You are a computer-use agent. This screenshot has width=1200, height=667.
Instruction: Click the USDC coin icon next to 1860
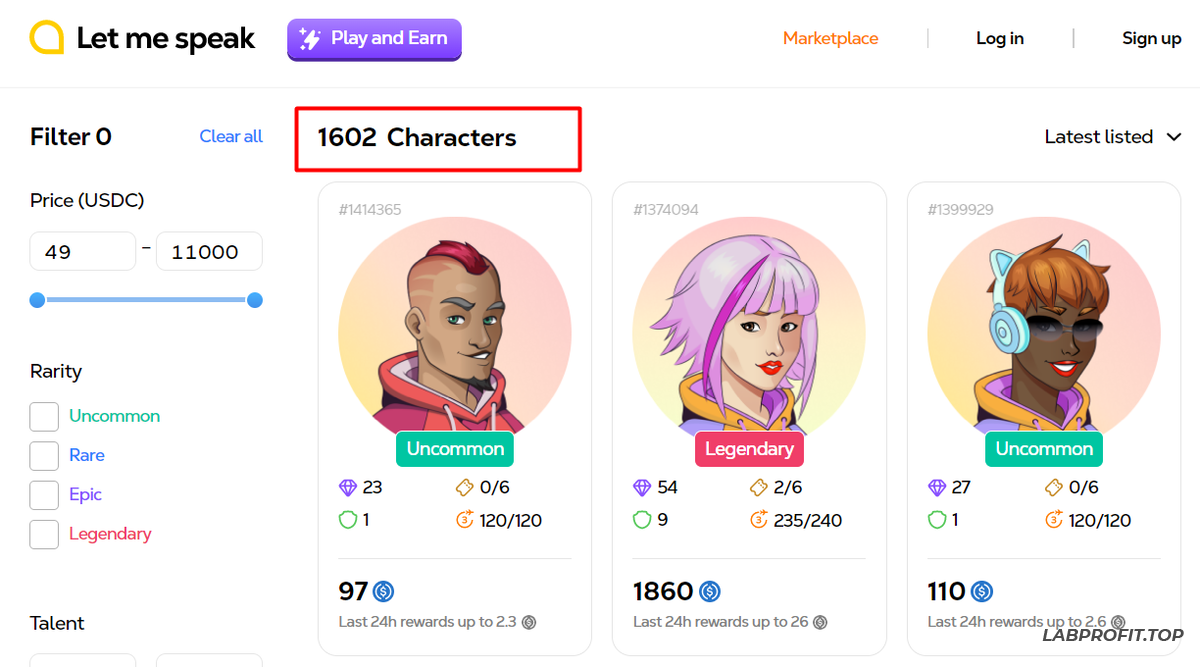[x=710, y=592]
